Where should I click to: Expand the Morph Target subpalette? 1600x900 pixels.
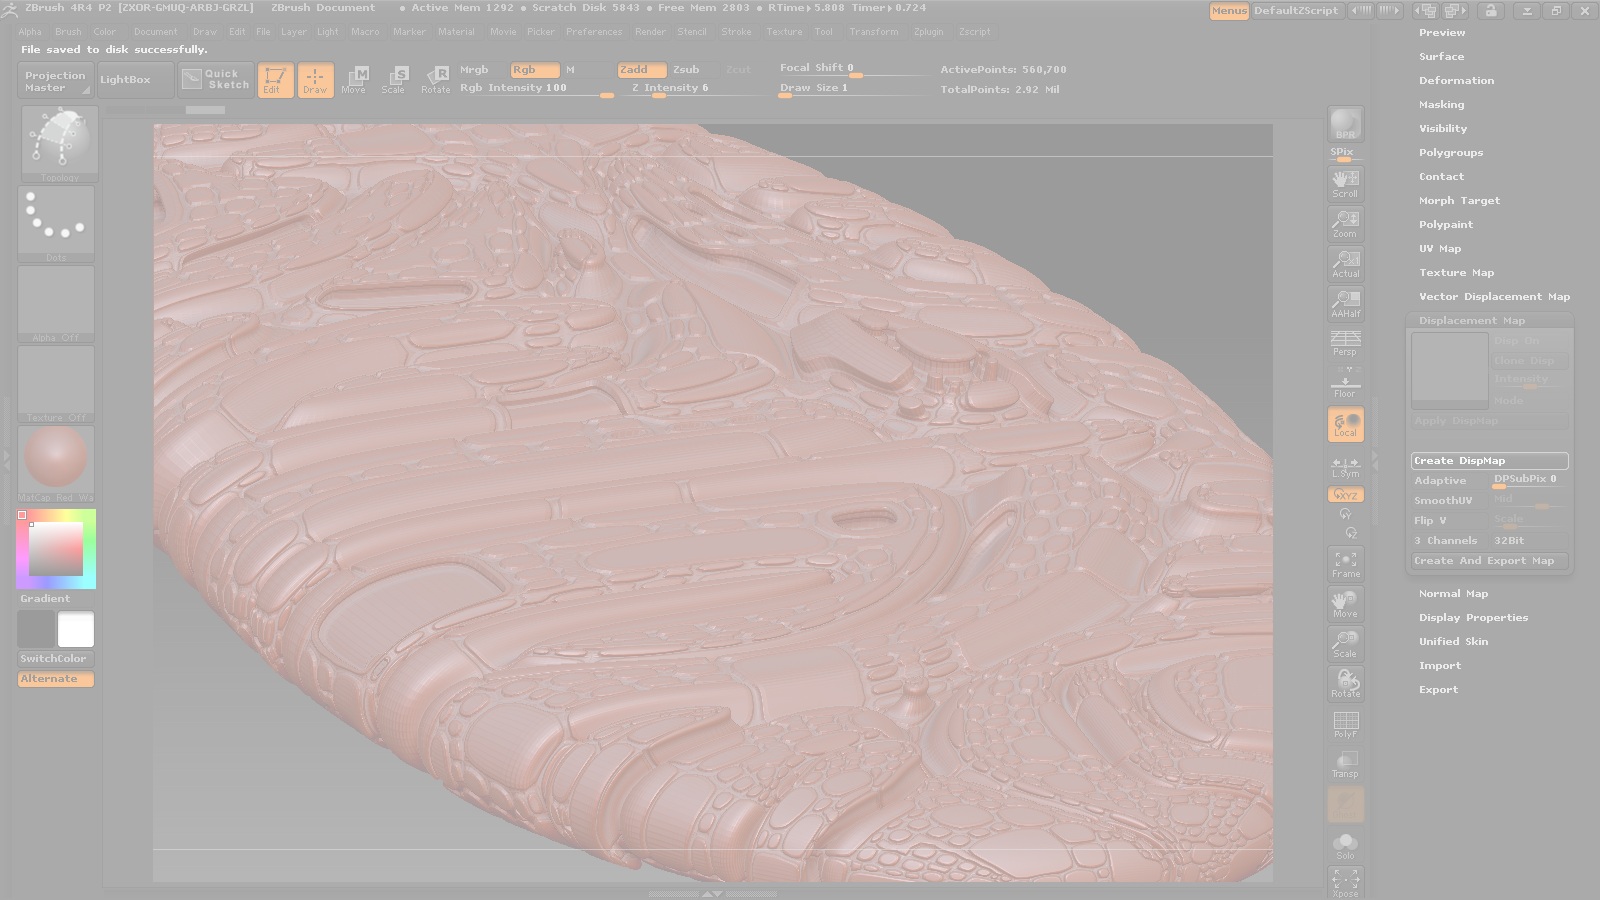coord(1459,201)
